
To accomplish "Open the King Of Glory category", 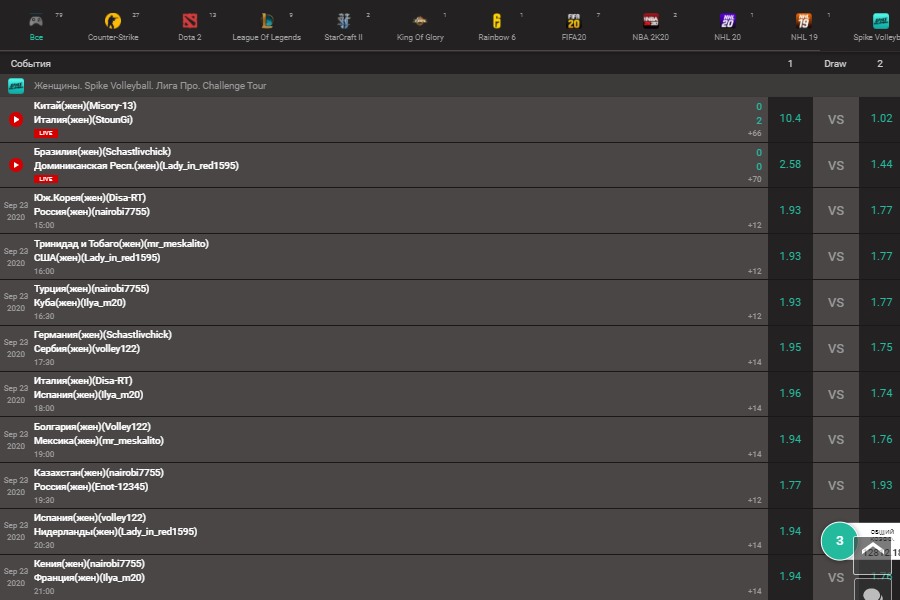I will coord(421,22).
